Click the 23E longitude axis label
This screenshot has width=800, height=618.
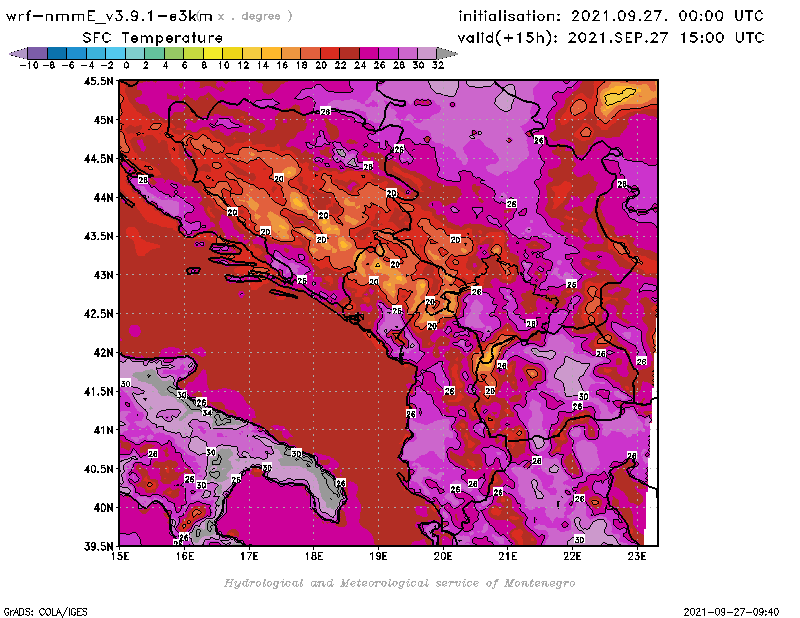(x=637, y=556)
